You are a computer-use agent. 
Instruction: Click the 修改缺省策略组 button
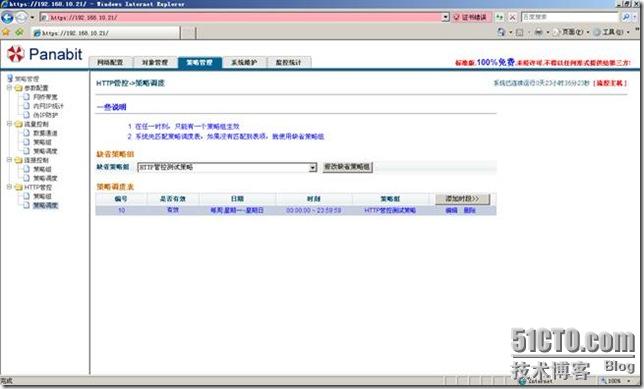347,167
